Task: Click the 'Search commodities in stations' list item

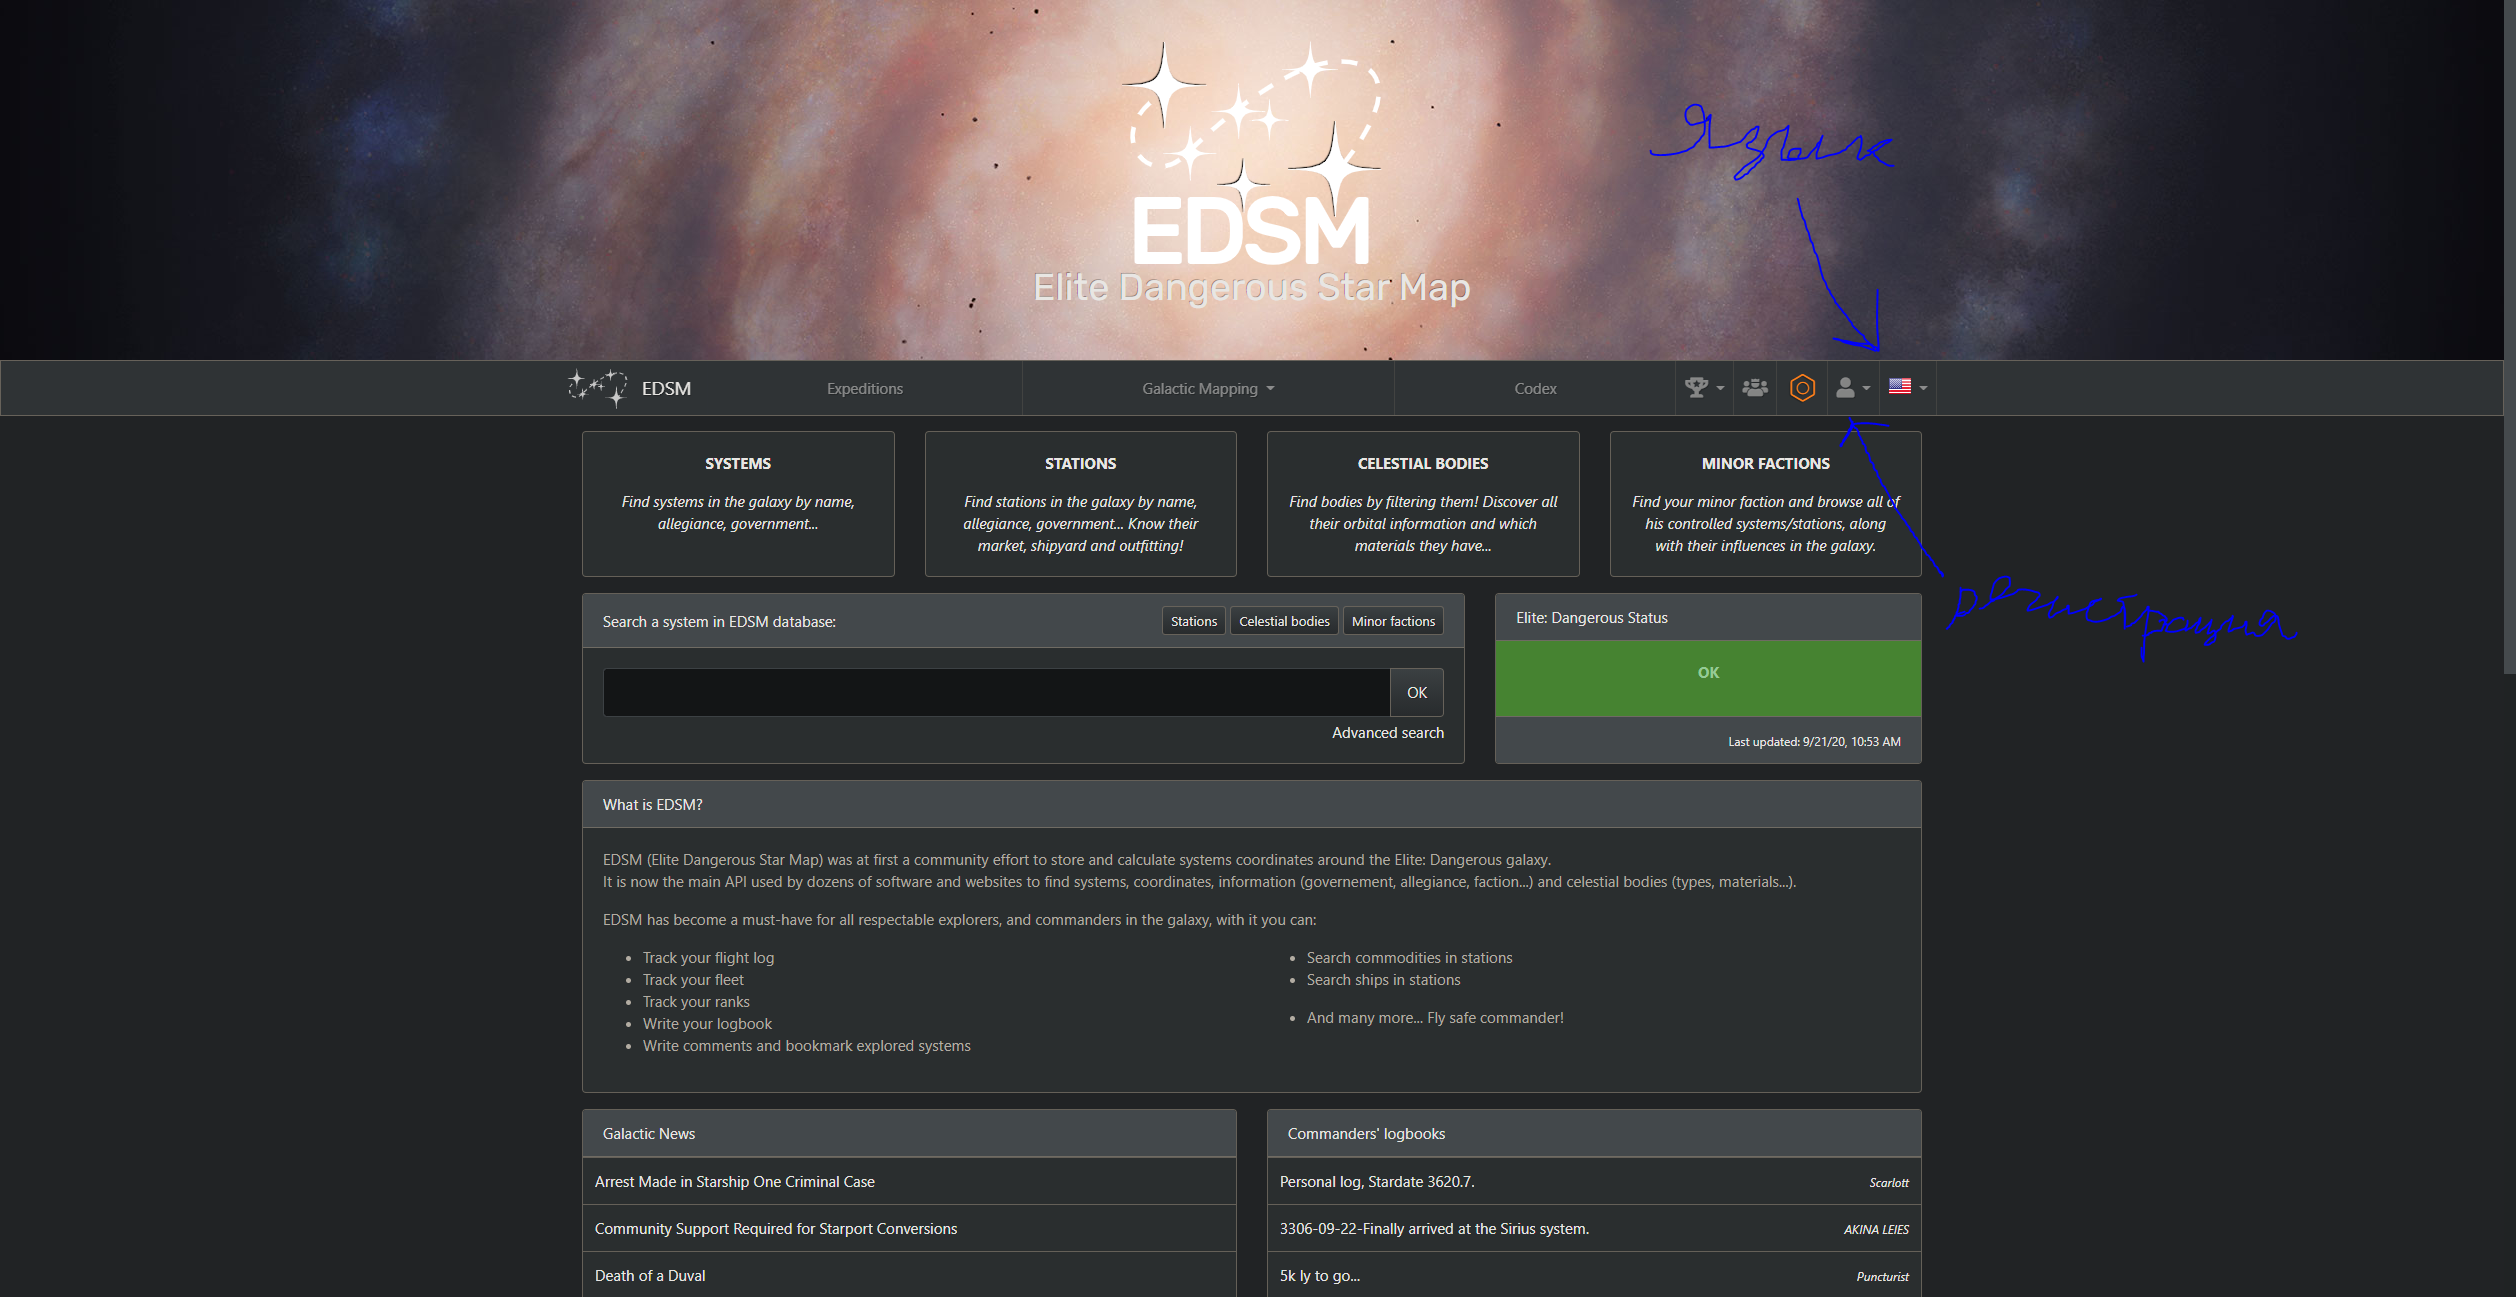Action: [1409, 958]
